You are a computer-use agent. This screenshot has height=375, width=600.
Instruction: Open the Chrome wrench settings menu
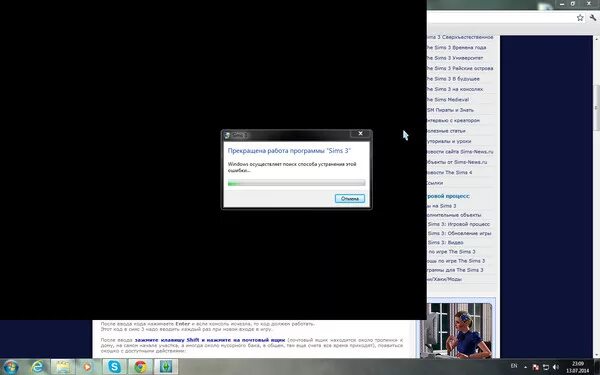pos(593,18)
